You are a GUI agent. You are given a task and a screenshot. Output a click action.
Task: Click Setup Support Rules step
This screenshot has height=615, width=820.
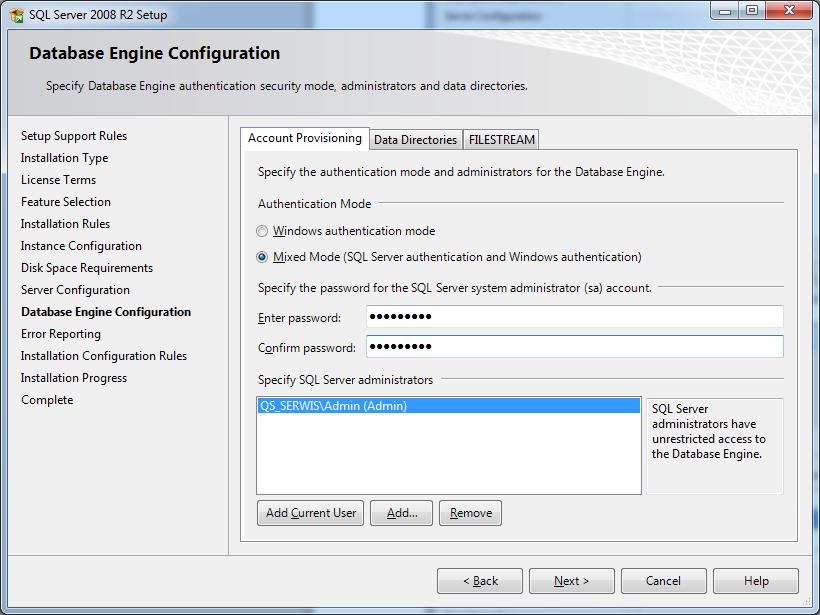74,136
